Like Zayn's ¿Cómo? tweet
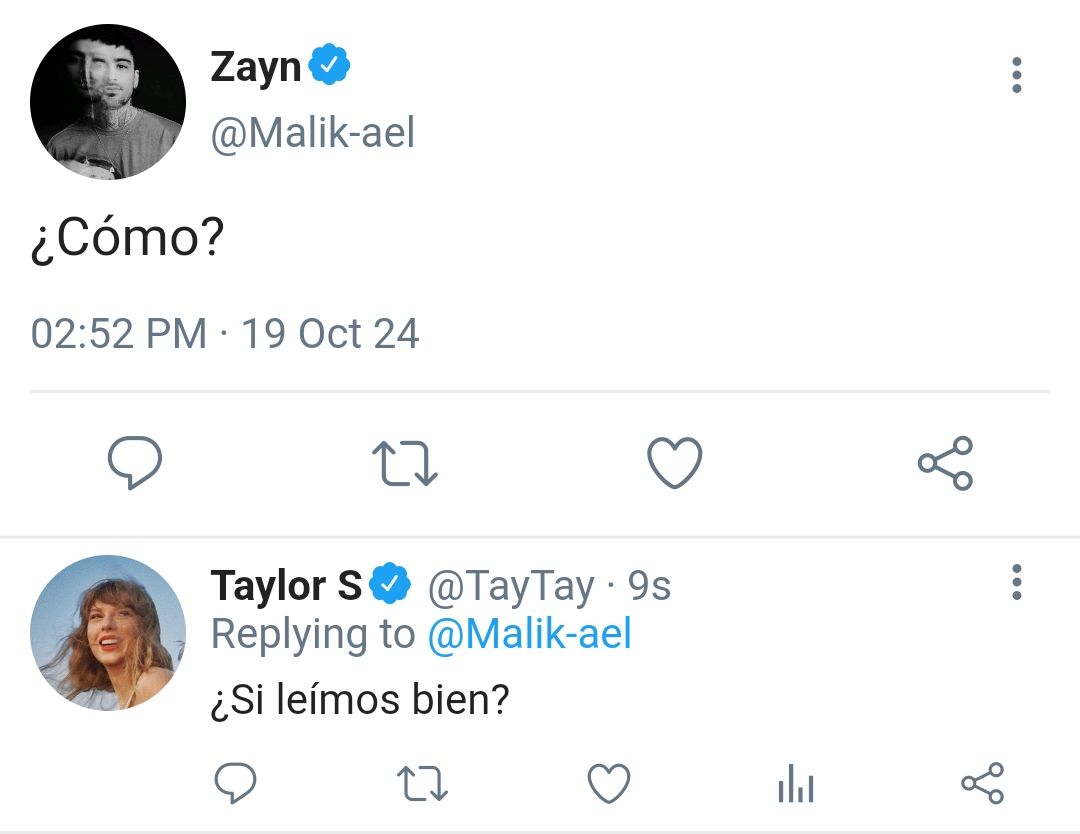The width and height of the screenshot is (1080, 834). [x=675, y=463]
